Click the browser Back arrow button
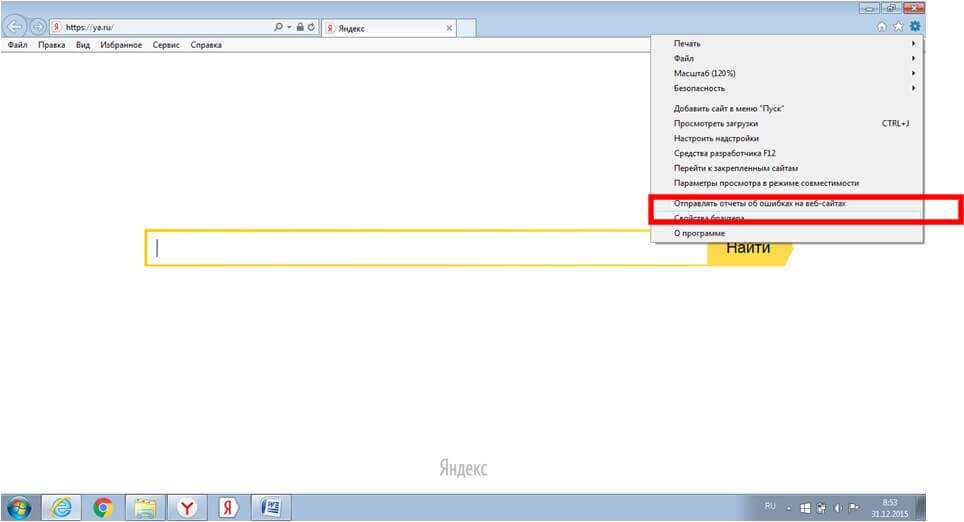964x522 pixels. pyautogui.click(x=15, y=27)
